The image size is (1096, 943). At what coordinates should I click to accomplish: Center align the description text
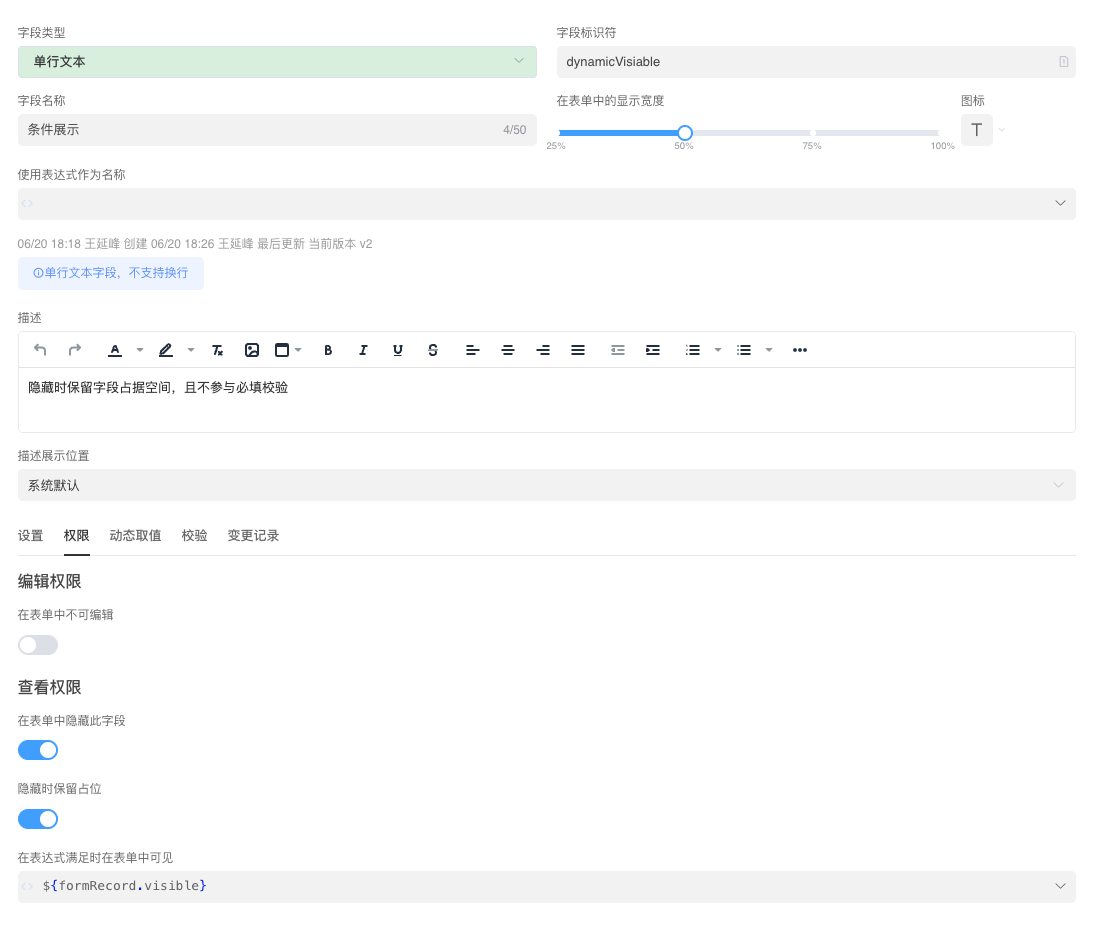pyautogui.click(x=508, y=350)
